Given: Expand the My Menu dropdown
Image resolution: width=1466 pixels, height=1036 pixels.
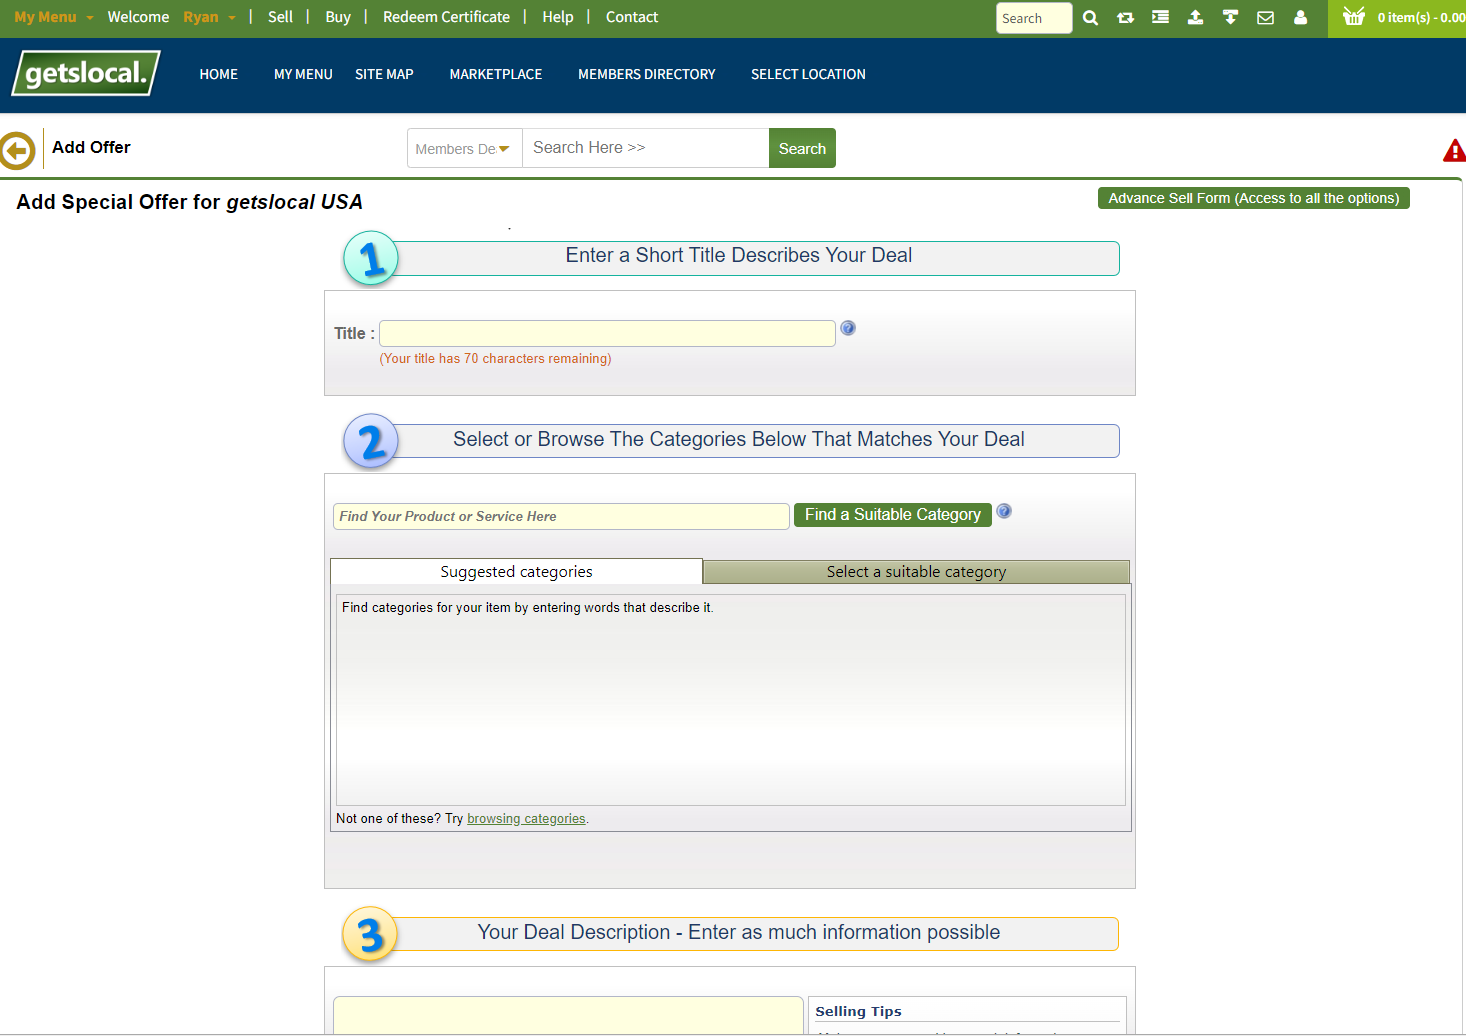Looking at the screenshot, I should tap(53, 17).
